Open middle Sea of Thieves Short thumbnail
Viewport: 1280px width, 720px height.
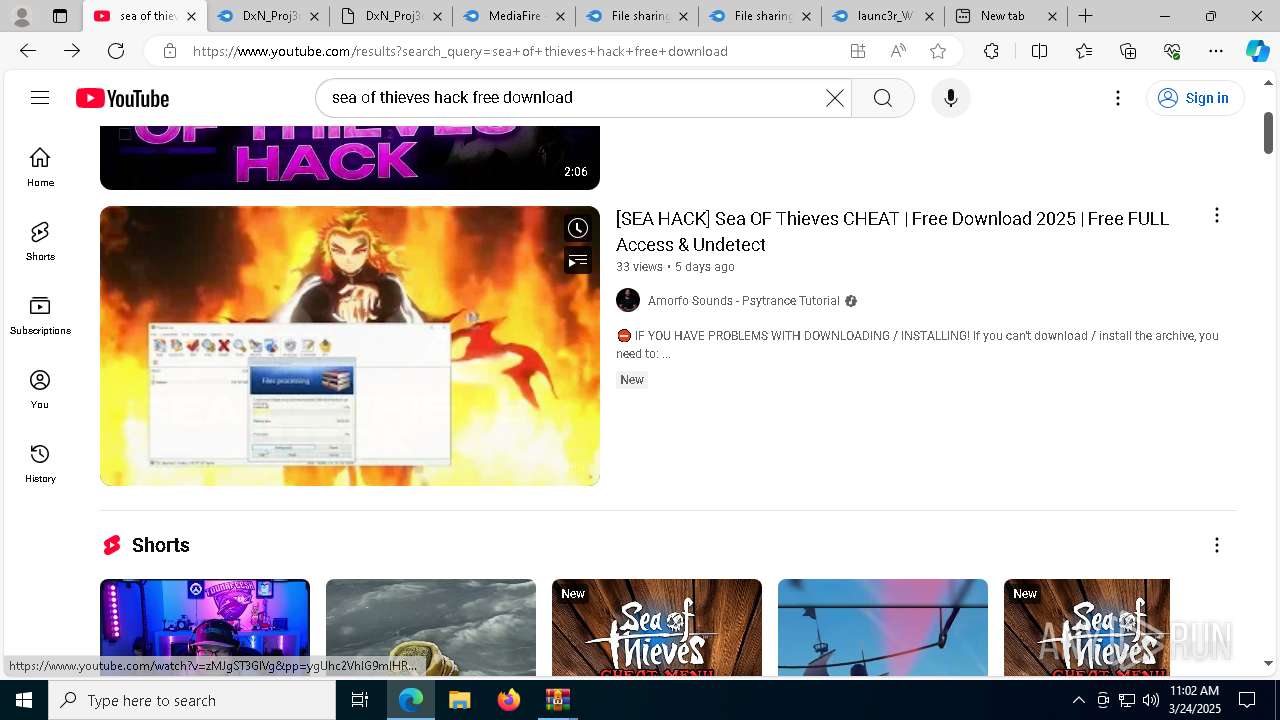[x=657, y=627]
